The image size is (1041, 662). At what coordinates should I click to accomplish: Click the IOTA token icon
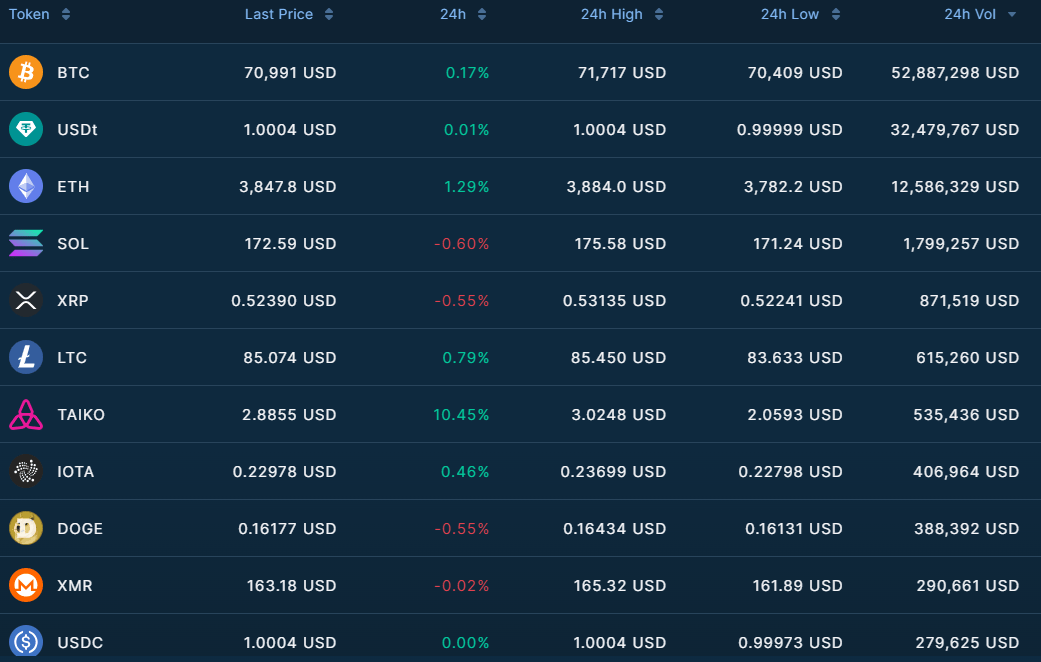click(26, 471)
